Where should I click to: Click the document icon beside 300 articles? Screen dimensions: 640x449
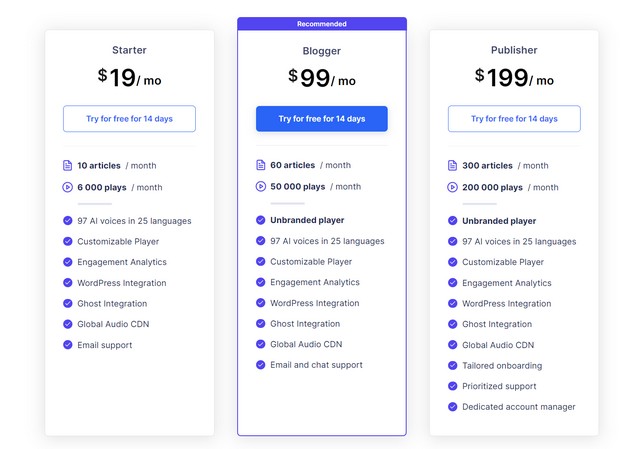(x=452, y=165)
